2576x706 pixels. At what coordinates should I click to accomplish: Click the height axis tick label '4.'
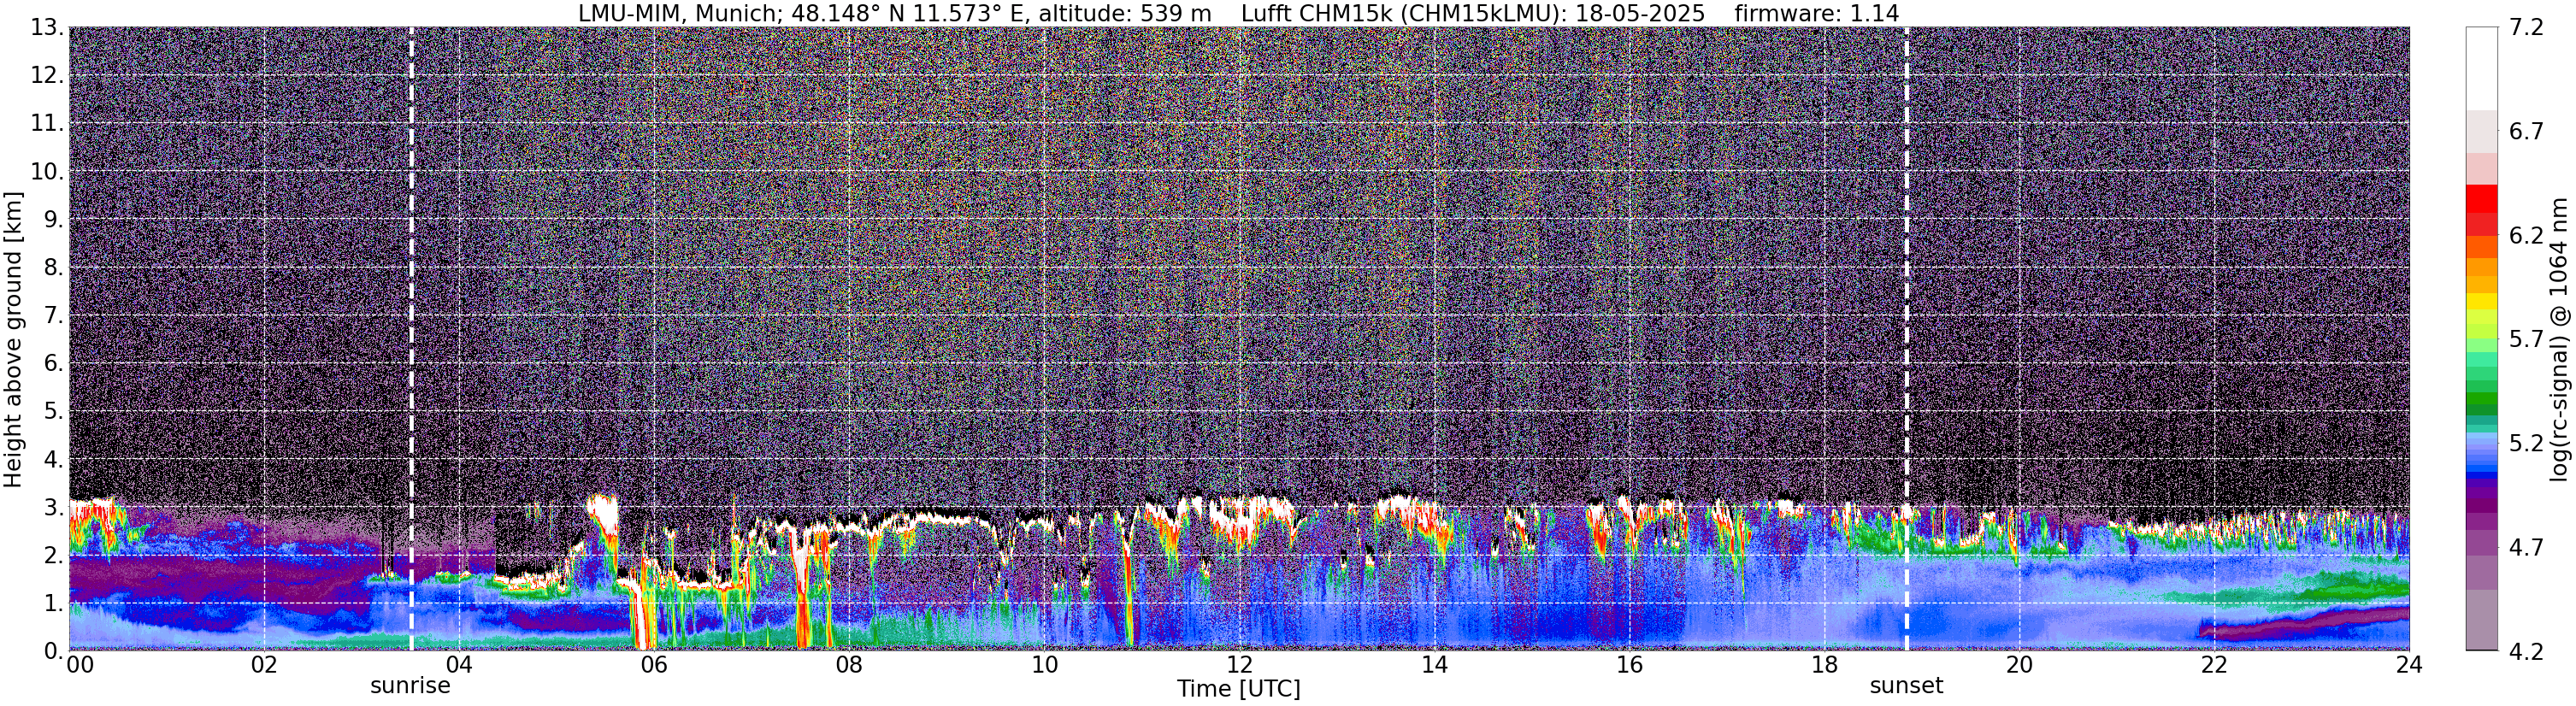(x=53, y=460)
